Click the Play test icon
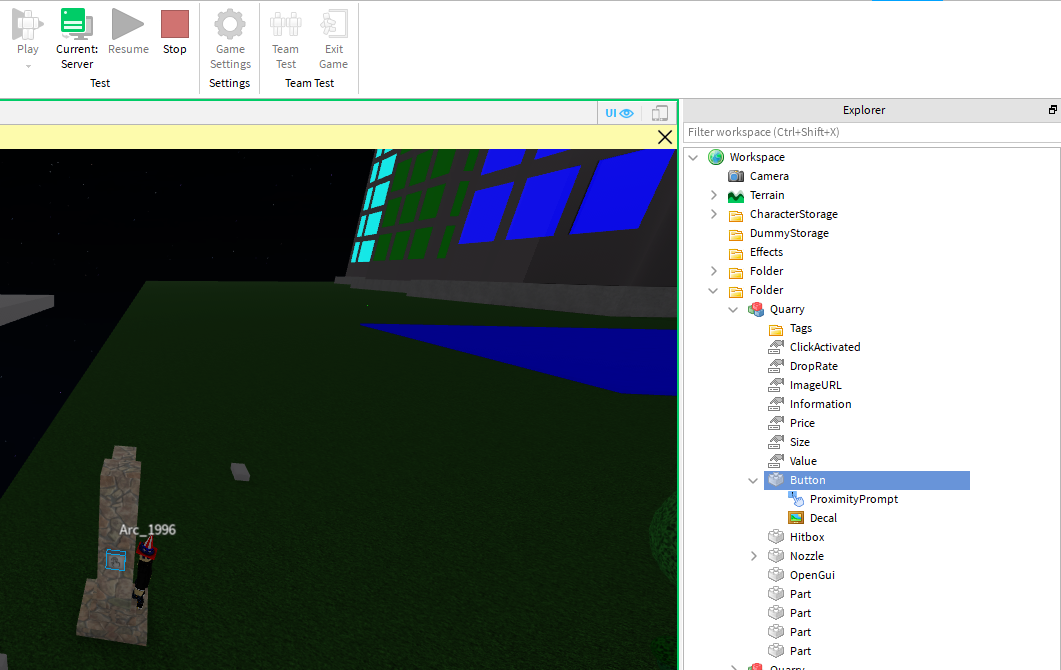The height and width of the screenshot is (670, 1061). tap(27, 24)
